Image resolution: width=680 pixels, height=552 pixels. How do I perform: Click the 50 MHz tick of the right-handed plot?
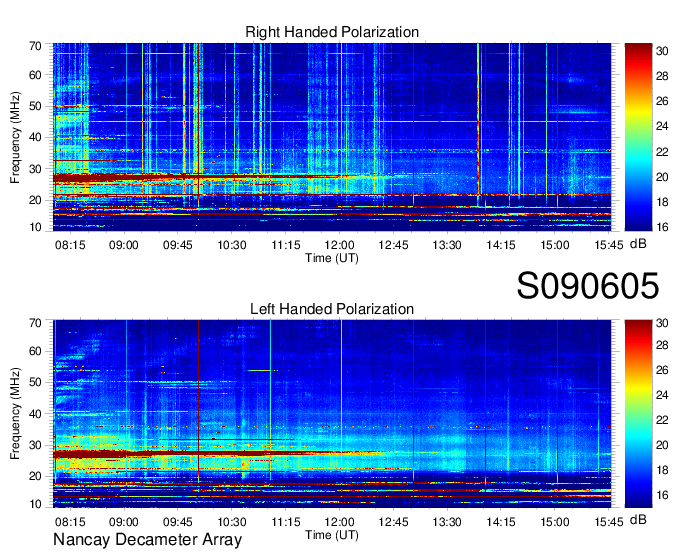(x=35, y=107)
